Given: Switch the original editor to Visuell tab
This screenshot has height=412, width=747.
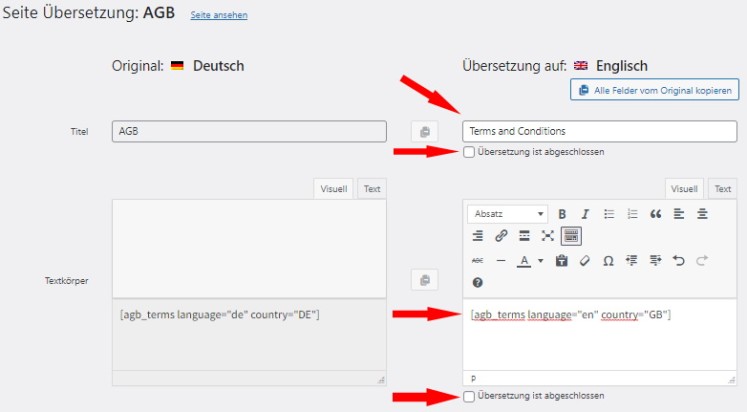Looking at the screenshot, I should (x=333, y=189).
